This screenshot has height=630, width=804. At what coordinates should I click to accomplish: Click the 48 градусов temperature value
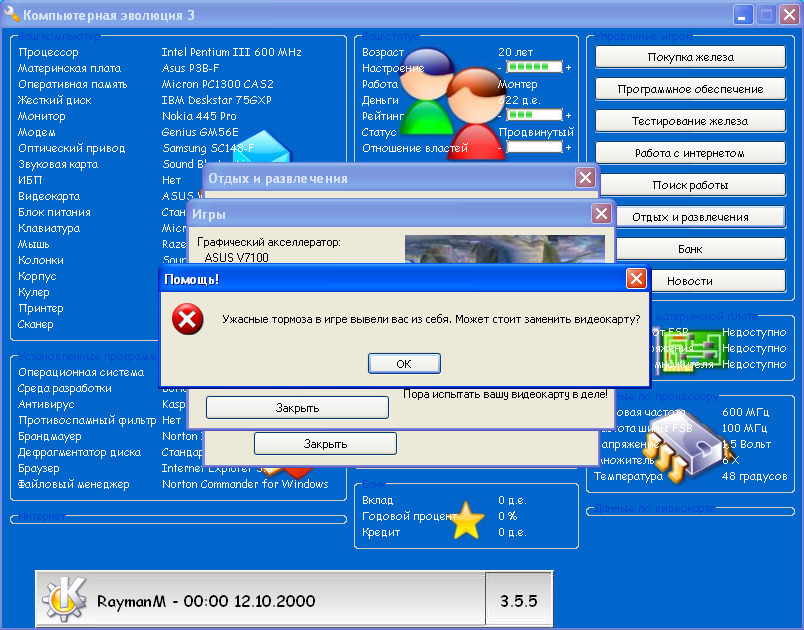(x=754, y=476)
